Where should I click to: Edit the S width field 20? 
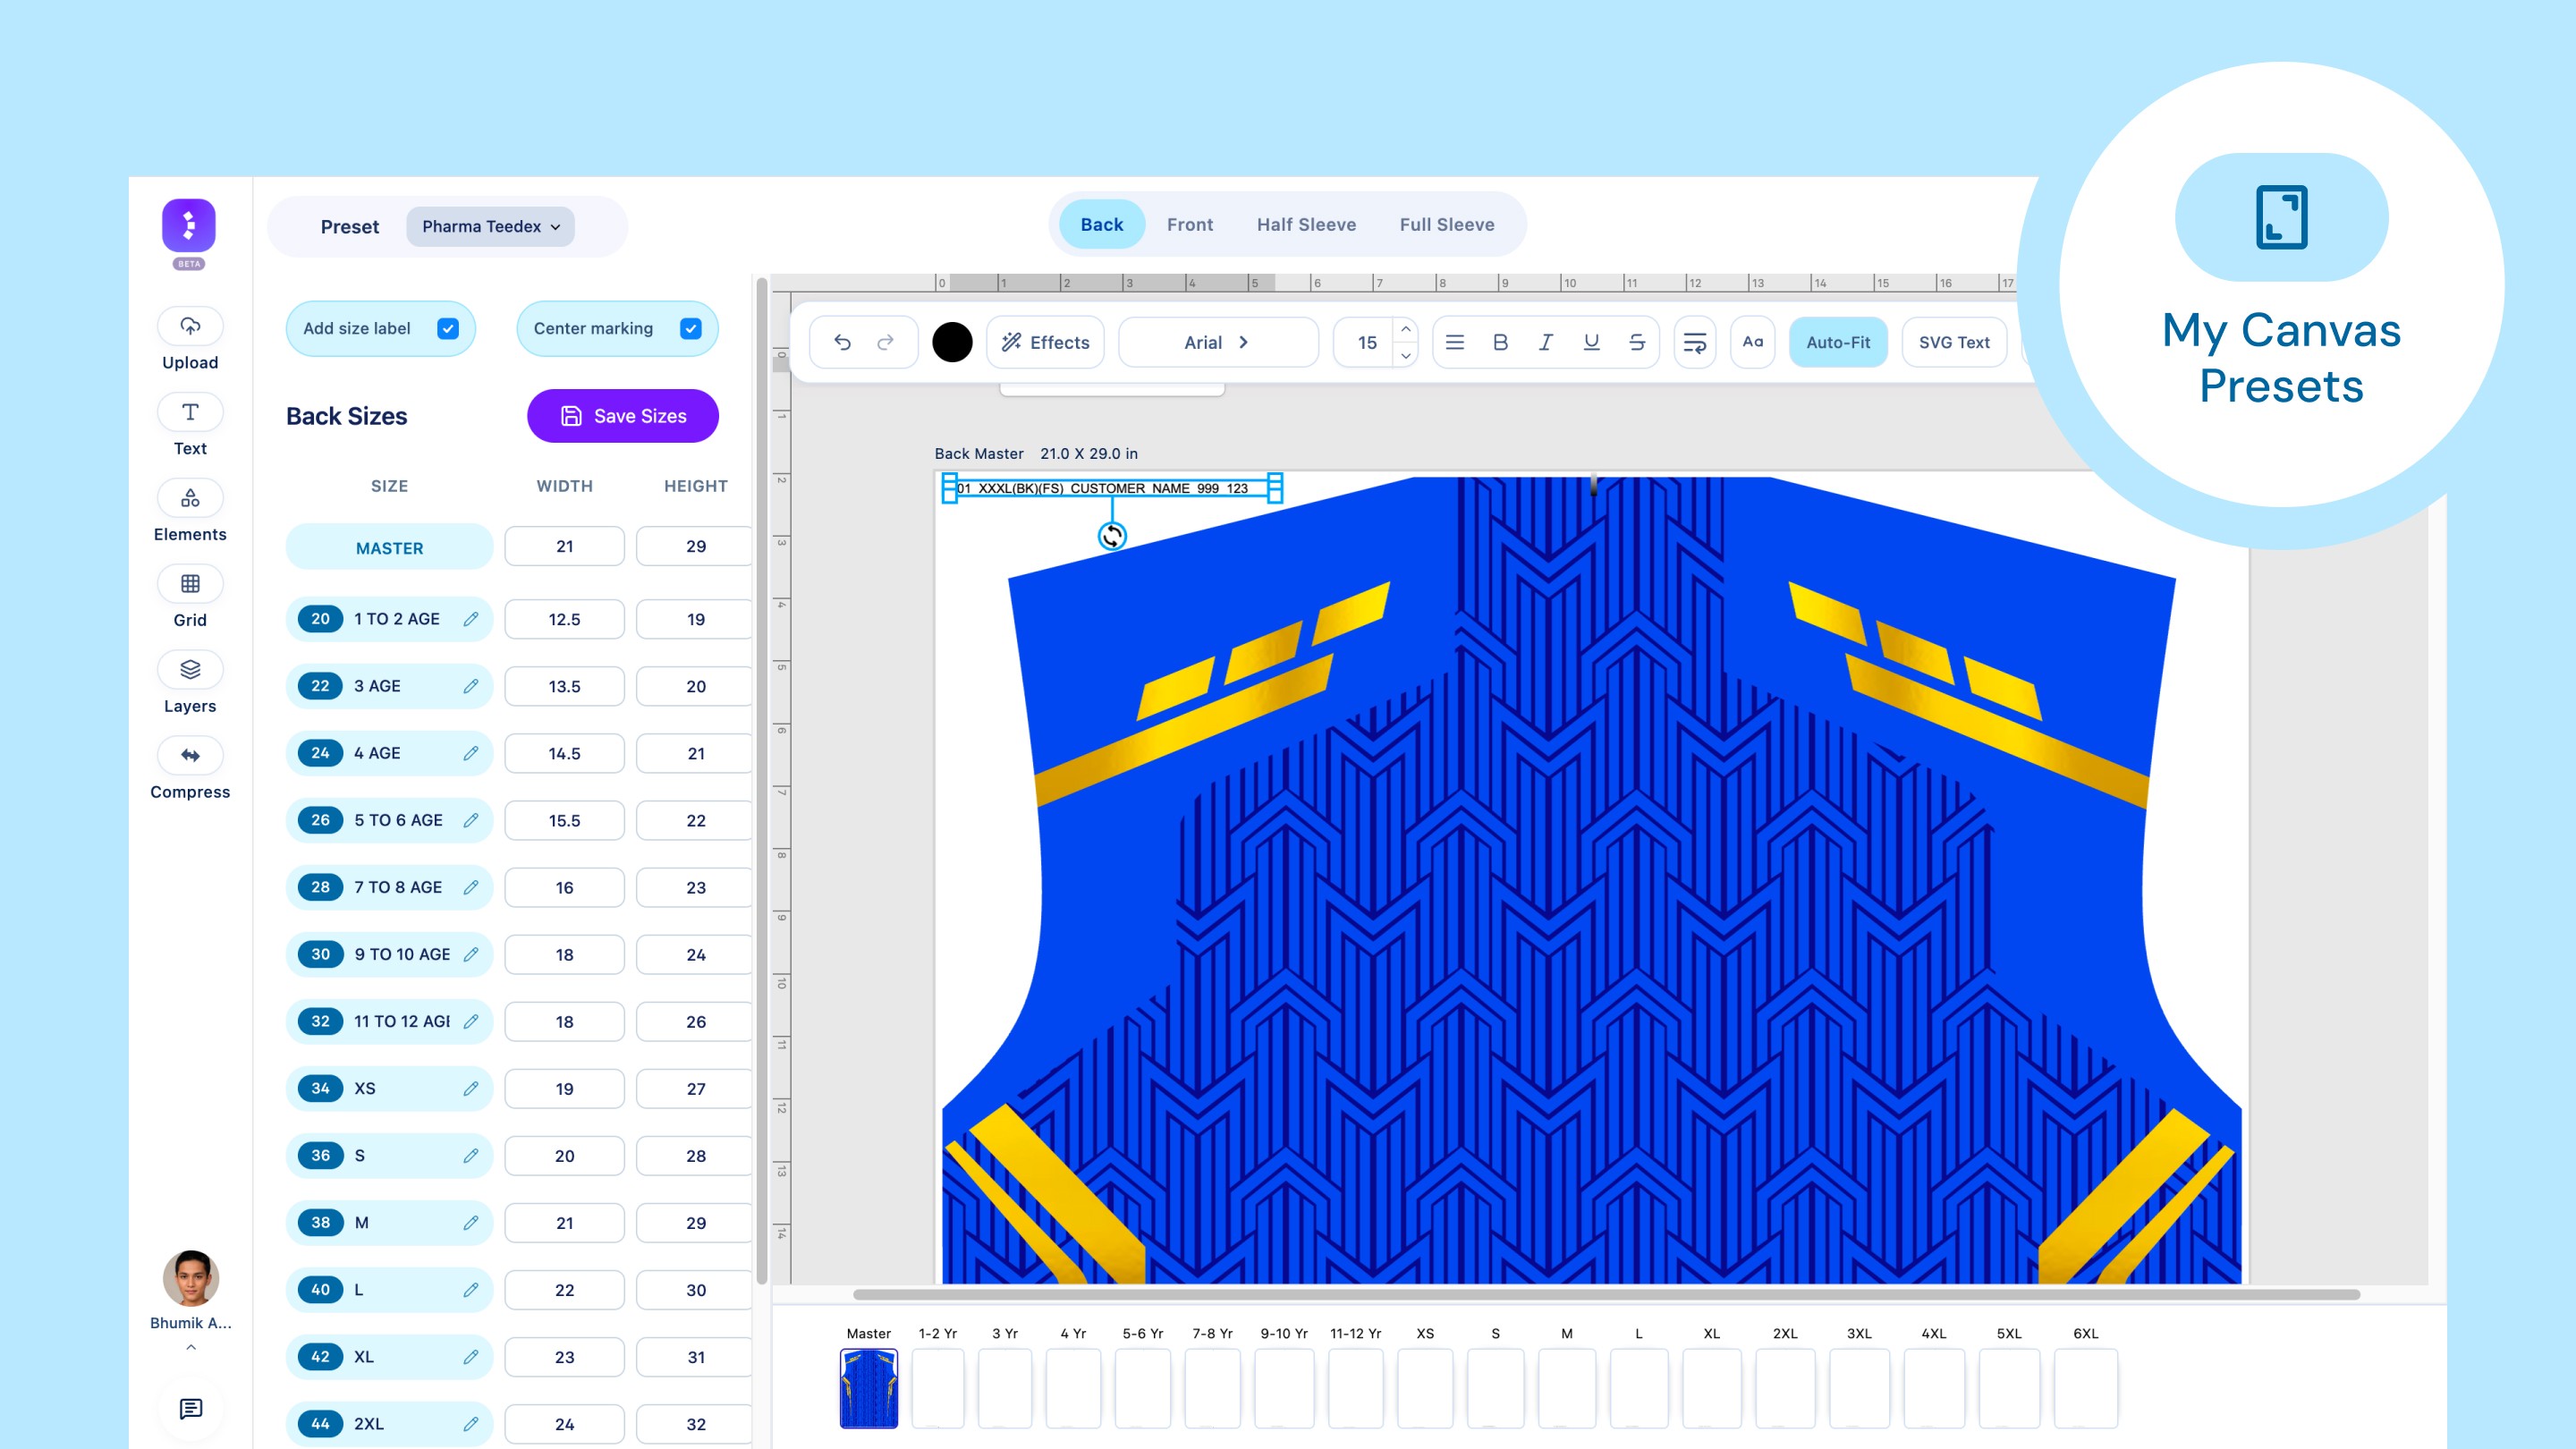pyautogui.click(x=564, y=1155)
